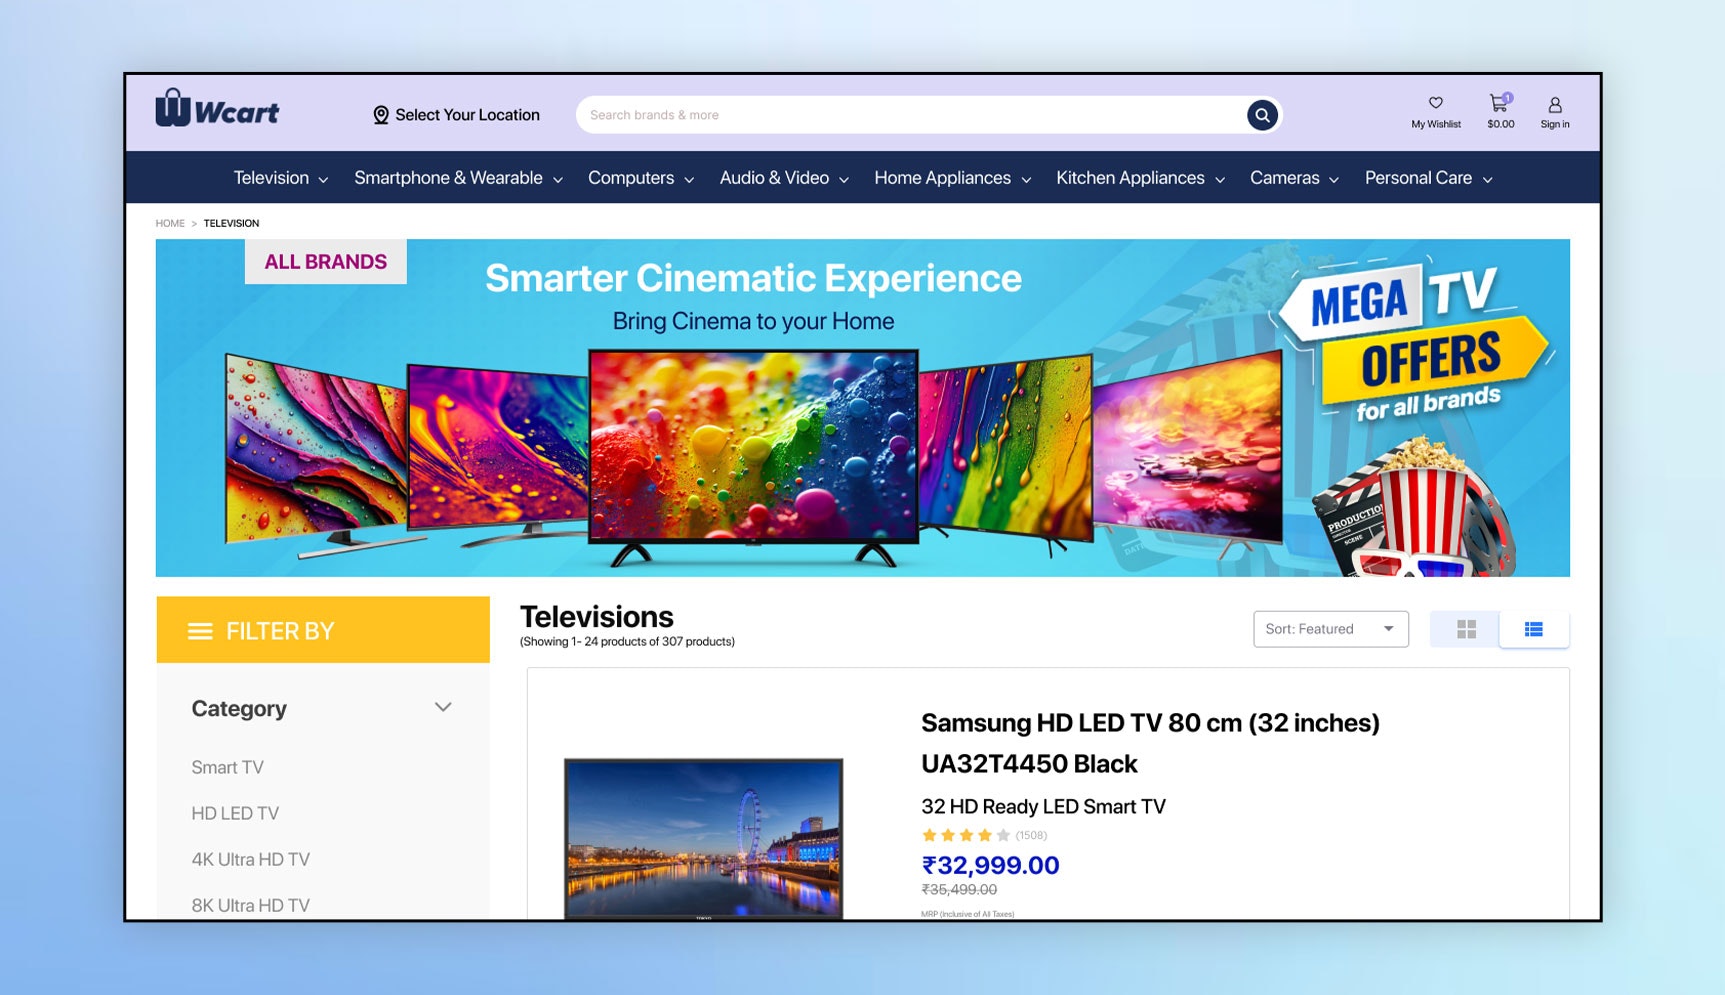
Task: Open the shopping cart icon
Action: pyautogui.click(x=1499, y=103)
